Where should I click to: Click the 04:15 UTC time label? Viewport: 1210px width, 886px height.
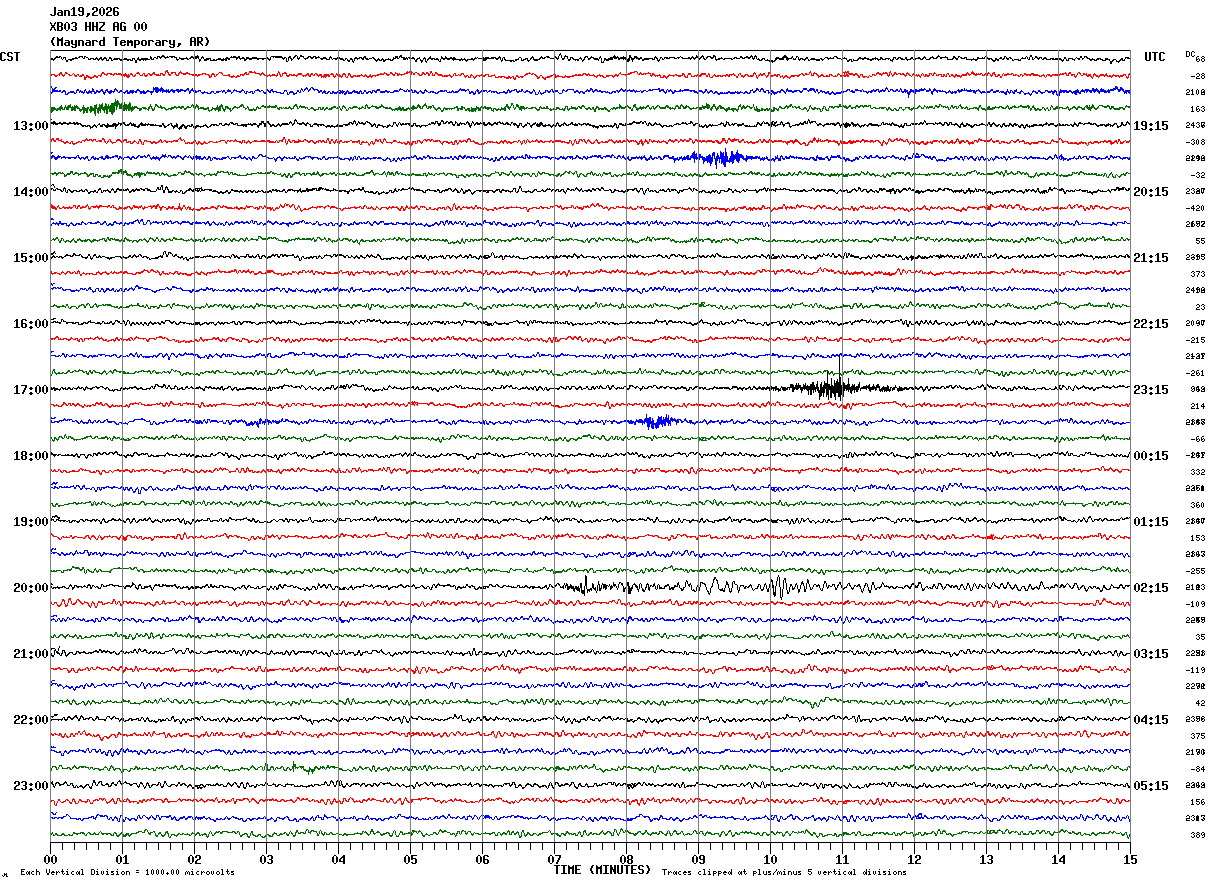[1151, 720]
